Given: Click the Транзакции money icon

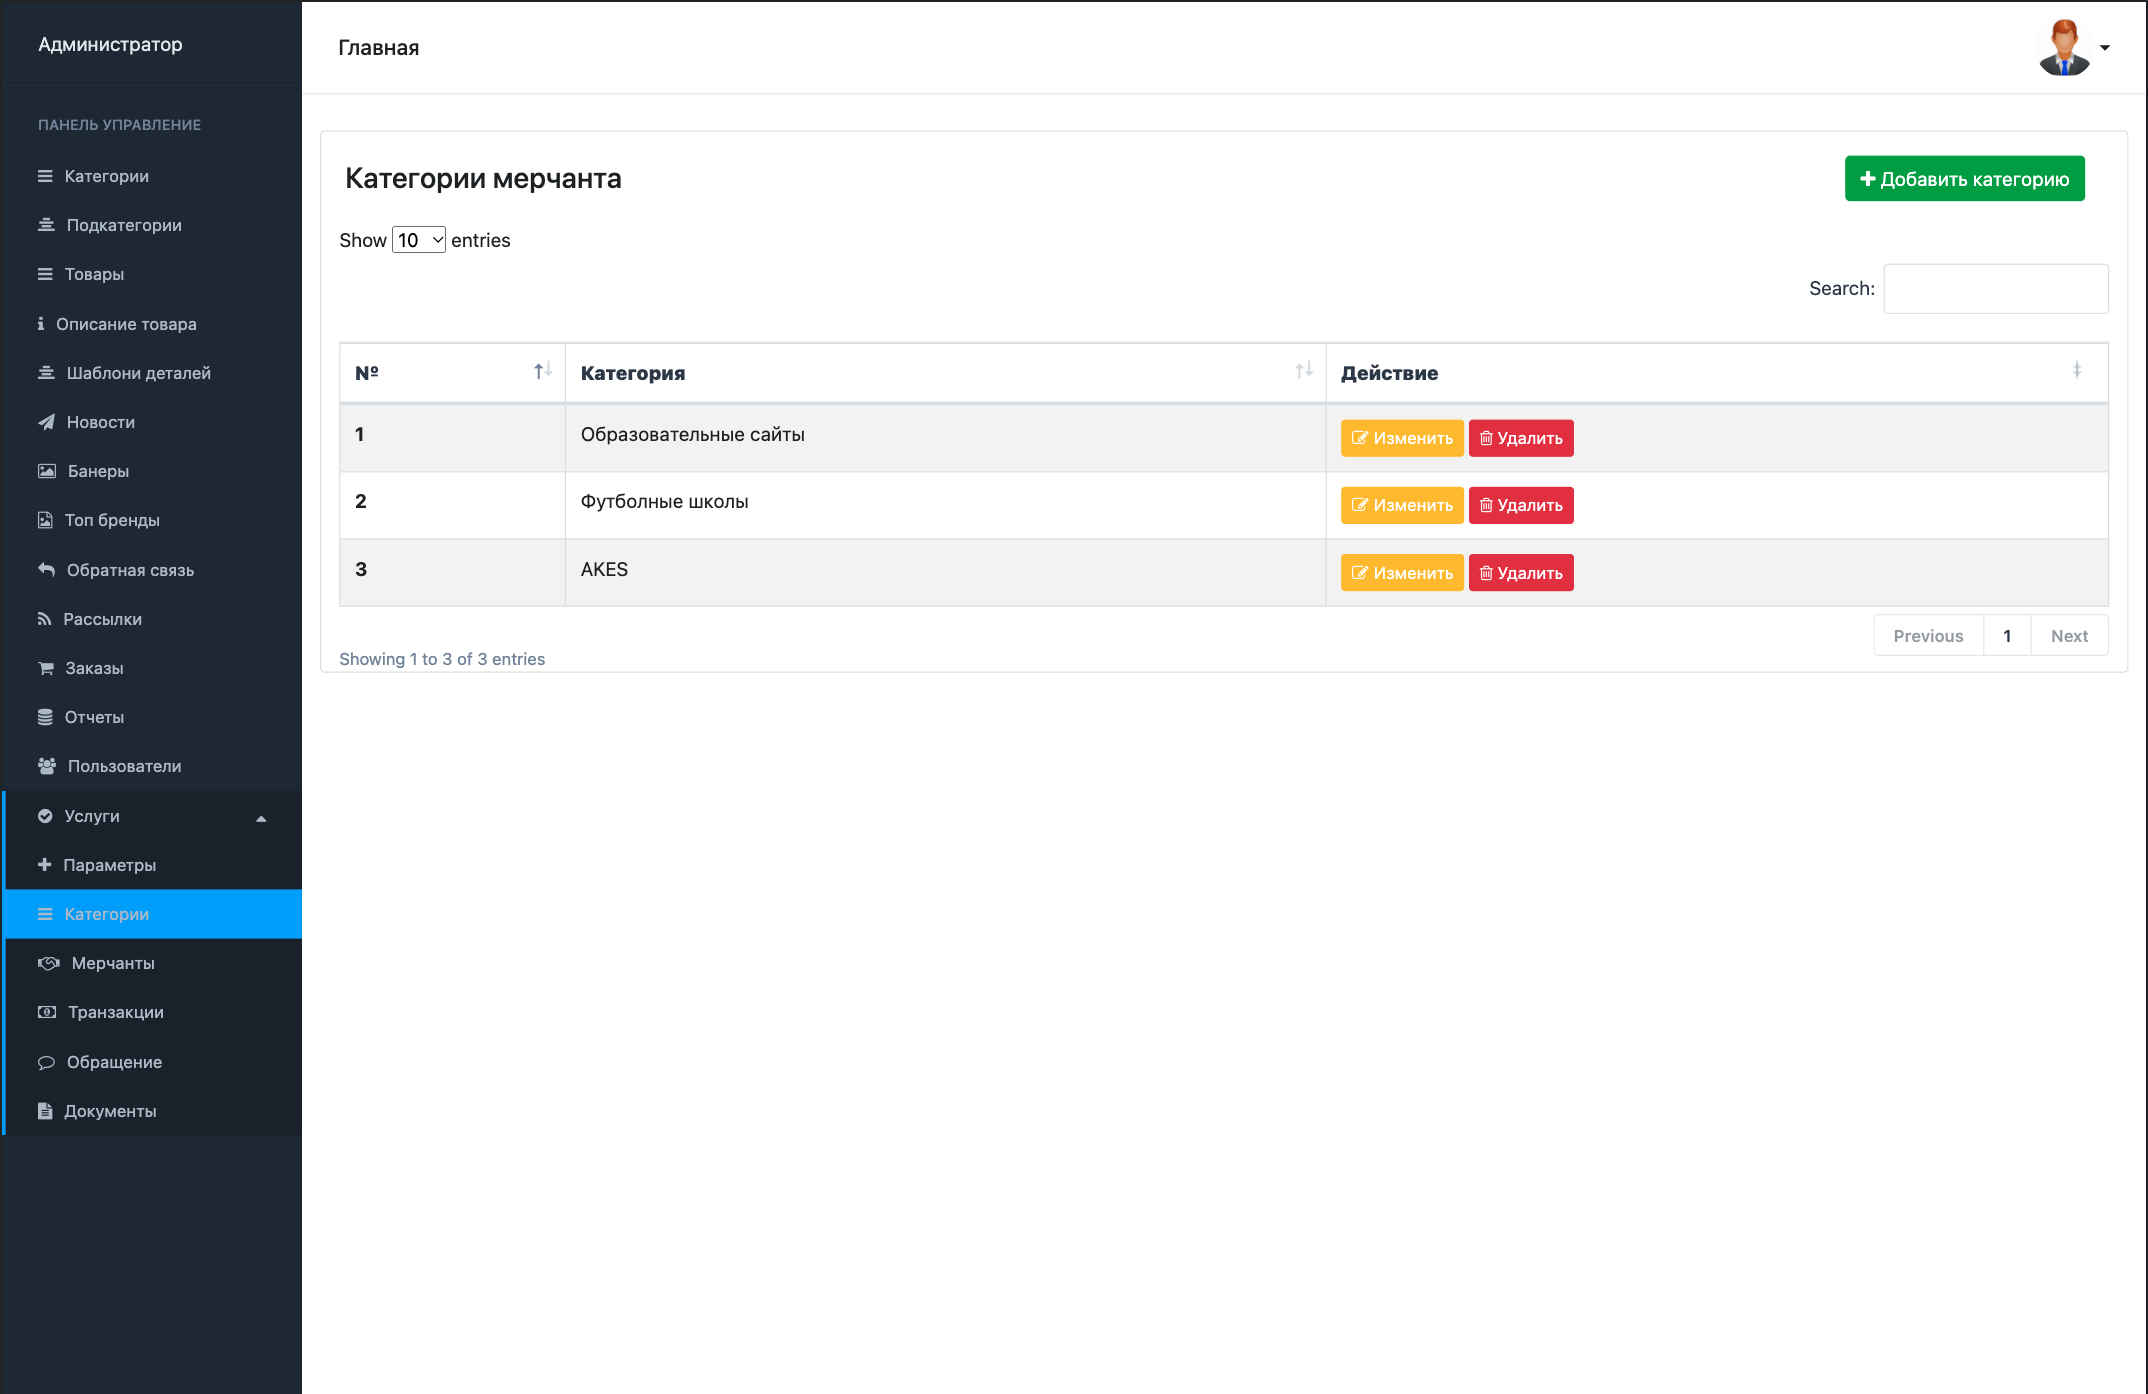Looking at the screenshot, I should click(47, 1012).
